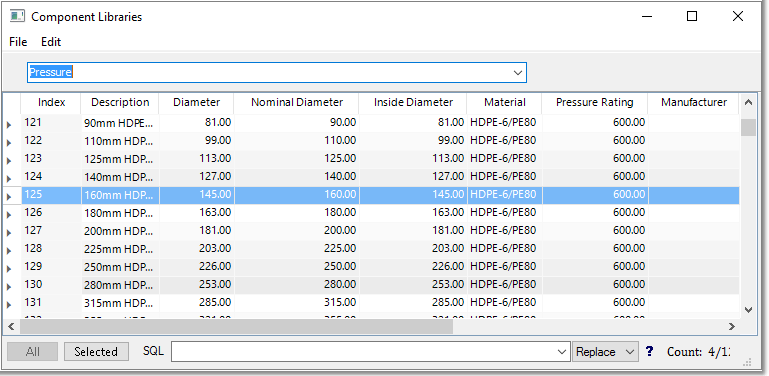Select the index 121 cell
Image resolution: width=769 pixels, height=376 pixels.
pos(51,123)
